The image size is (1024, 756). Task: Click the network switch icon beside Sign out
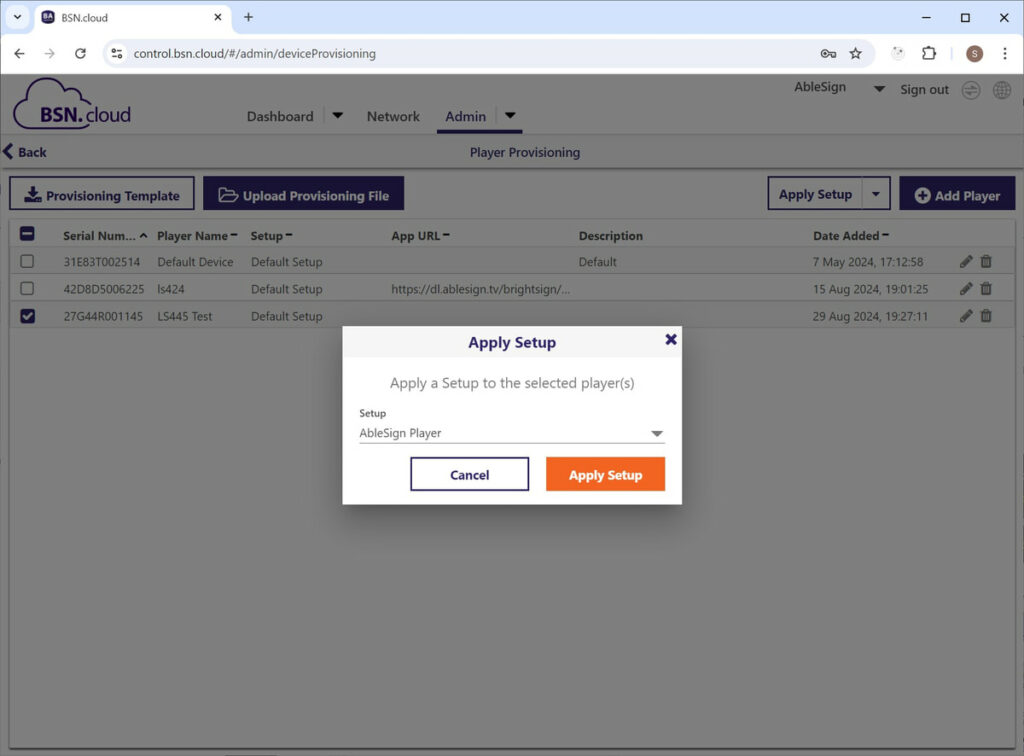[x=970, y=89]
